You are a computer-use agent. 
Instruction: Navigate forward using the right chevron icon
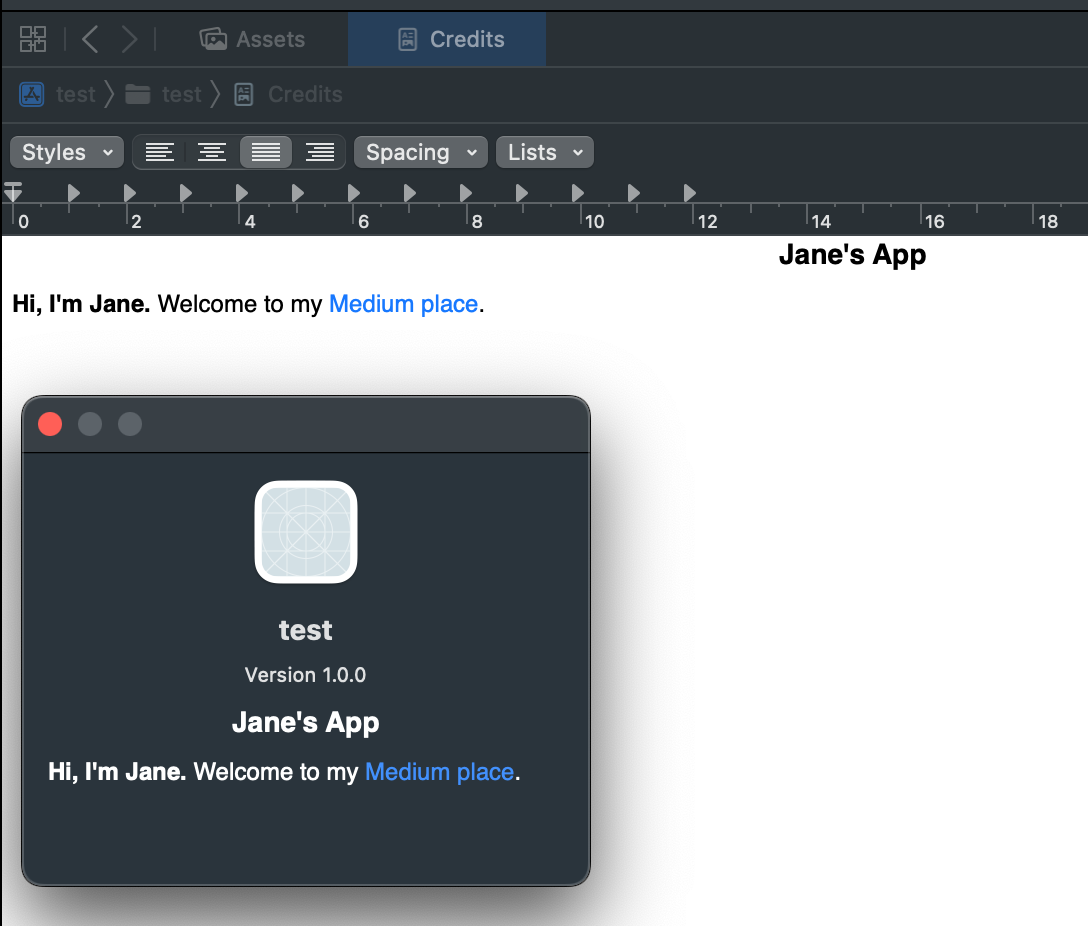(129, 39)
